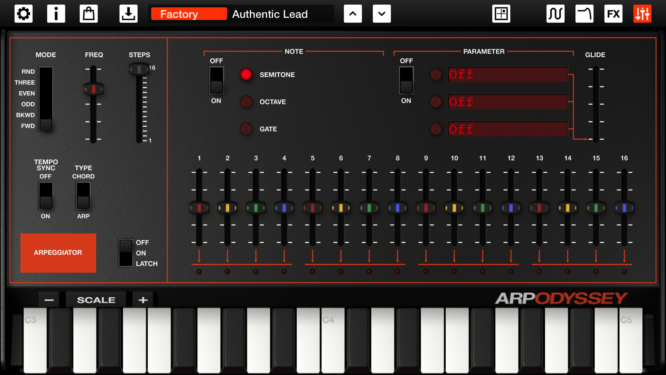666x375 pixels.
Task: Open the FX page icon
Action: (613, 14)
